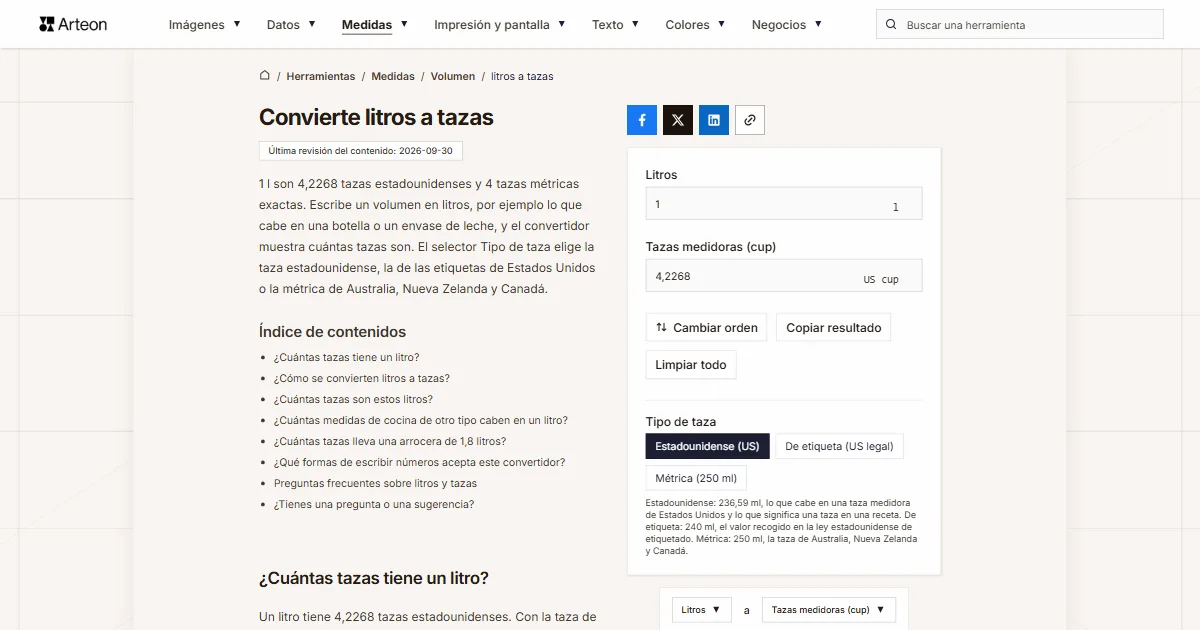The image size is (1200, 630).
Task: Focus the Litros input field
Action: pyautogui.click(x=784, y=204)
